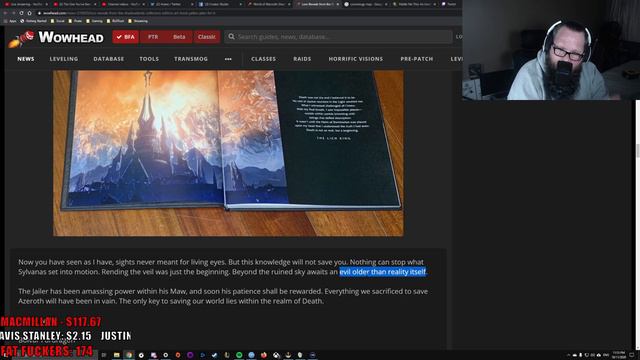Screen dimensions: 640x360
Task: Open the system clock and date
Action: [x=619, y=355]
